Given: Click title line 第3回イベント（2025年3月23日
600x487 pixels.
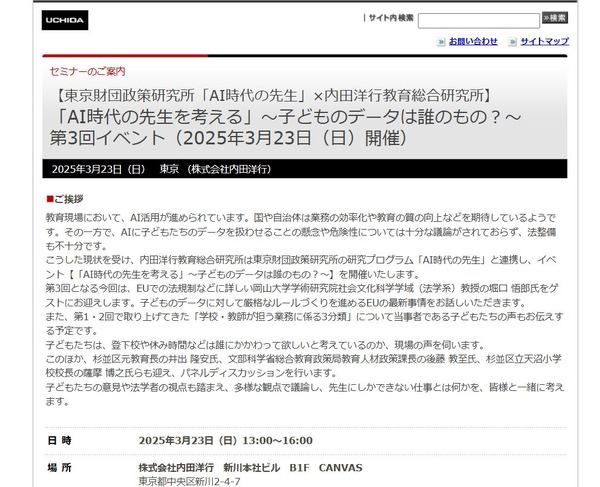Looking at the screenshot, I should click(228, 138).
